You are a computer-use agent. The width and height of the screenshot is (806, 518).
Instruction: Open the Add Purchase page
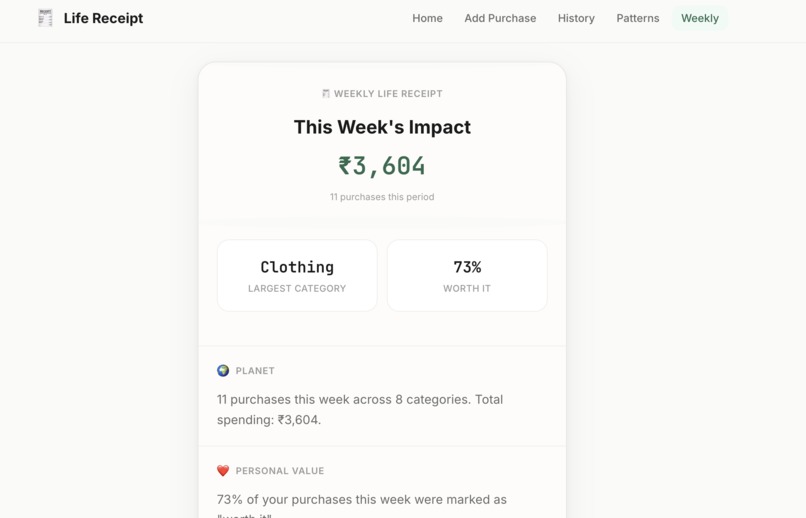[500, 18]
